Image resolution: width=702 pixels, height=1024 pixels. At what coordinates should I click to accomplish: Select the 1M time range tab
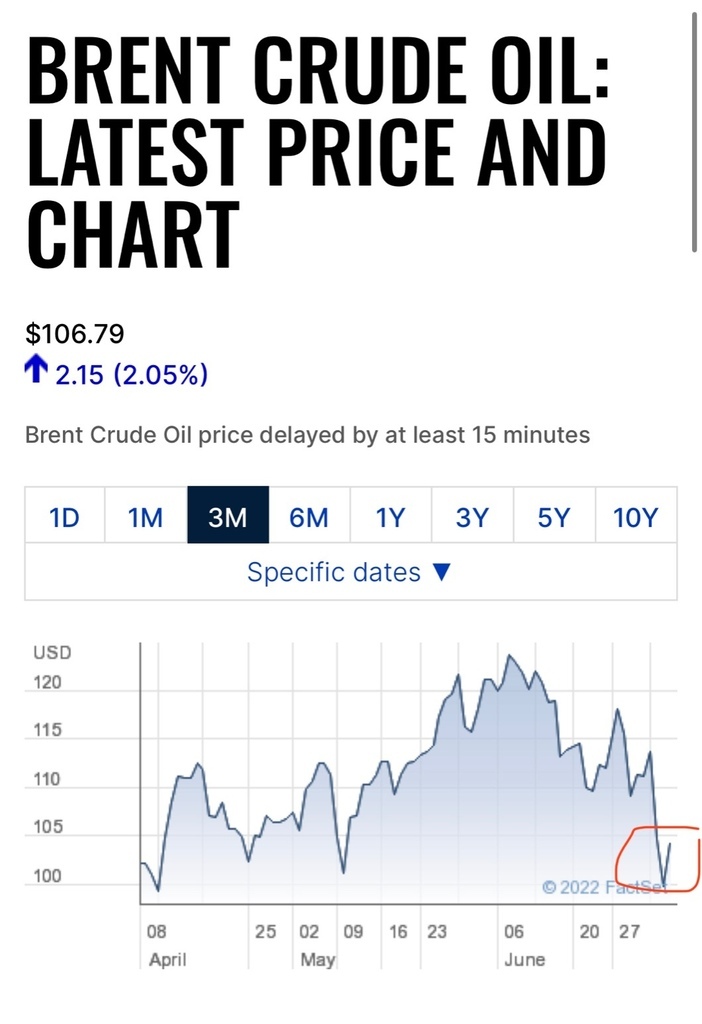146,517
